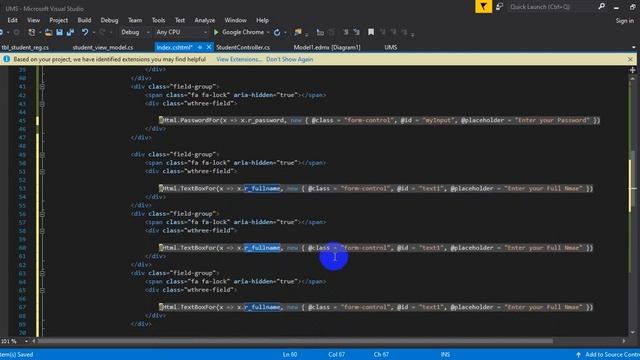Screen dimensions: 640x360
Task: Collapse the field-group div at line 49
Action: click(42, 155)
